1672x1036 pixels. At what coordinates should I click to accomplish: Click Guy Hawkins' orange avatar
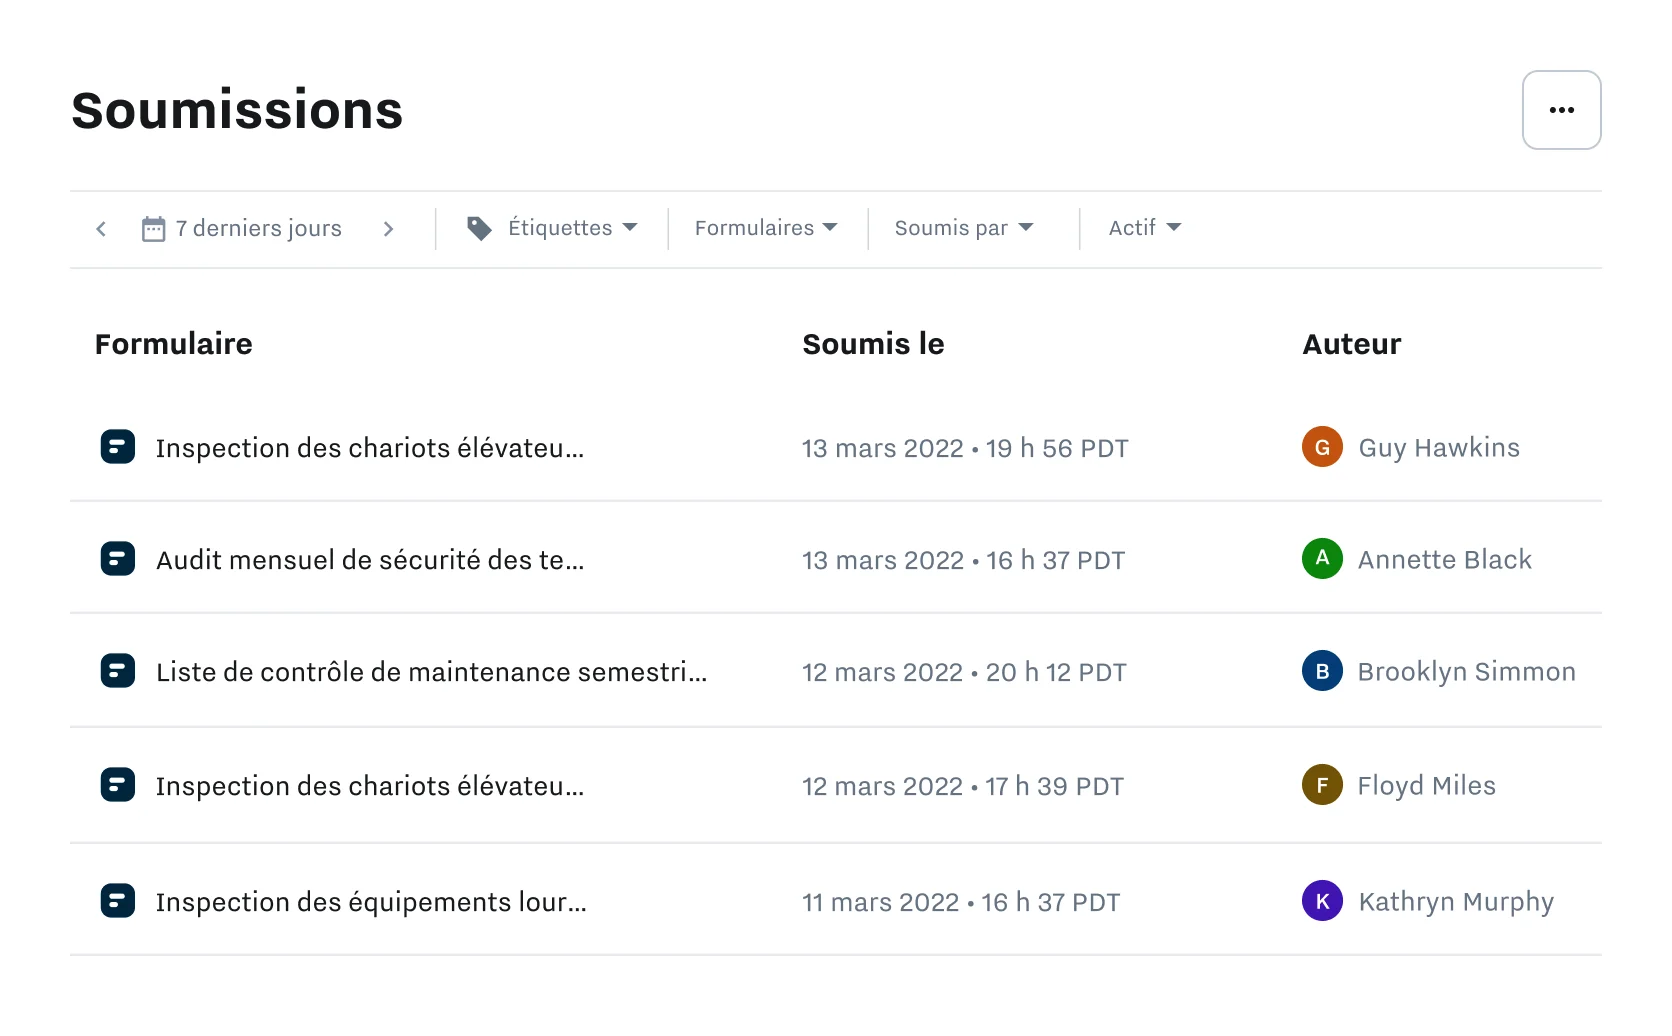1322,447
